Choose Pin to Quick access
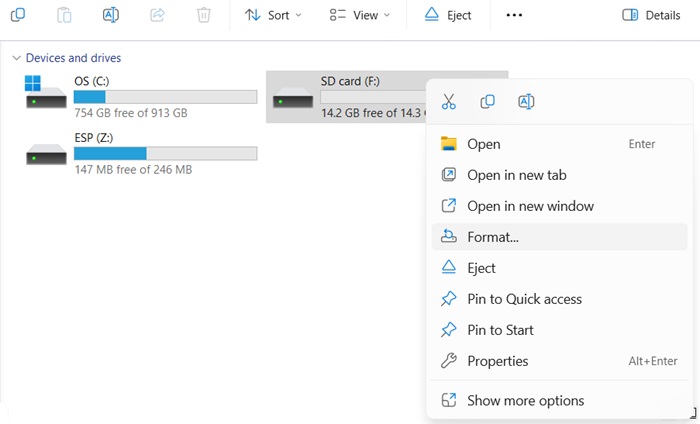 click(559, 299)
